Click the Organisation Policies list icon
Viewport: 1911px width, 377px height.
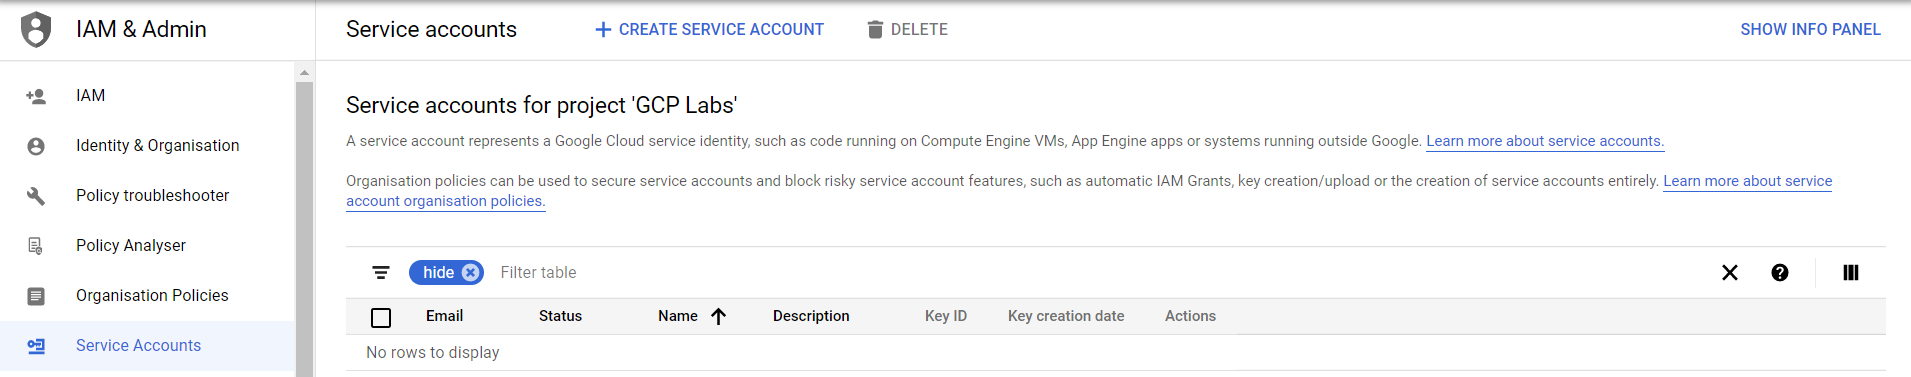pyautogui.click(x=36, y=296)
